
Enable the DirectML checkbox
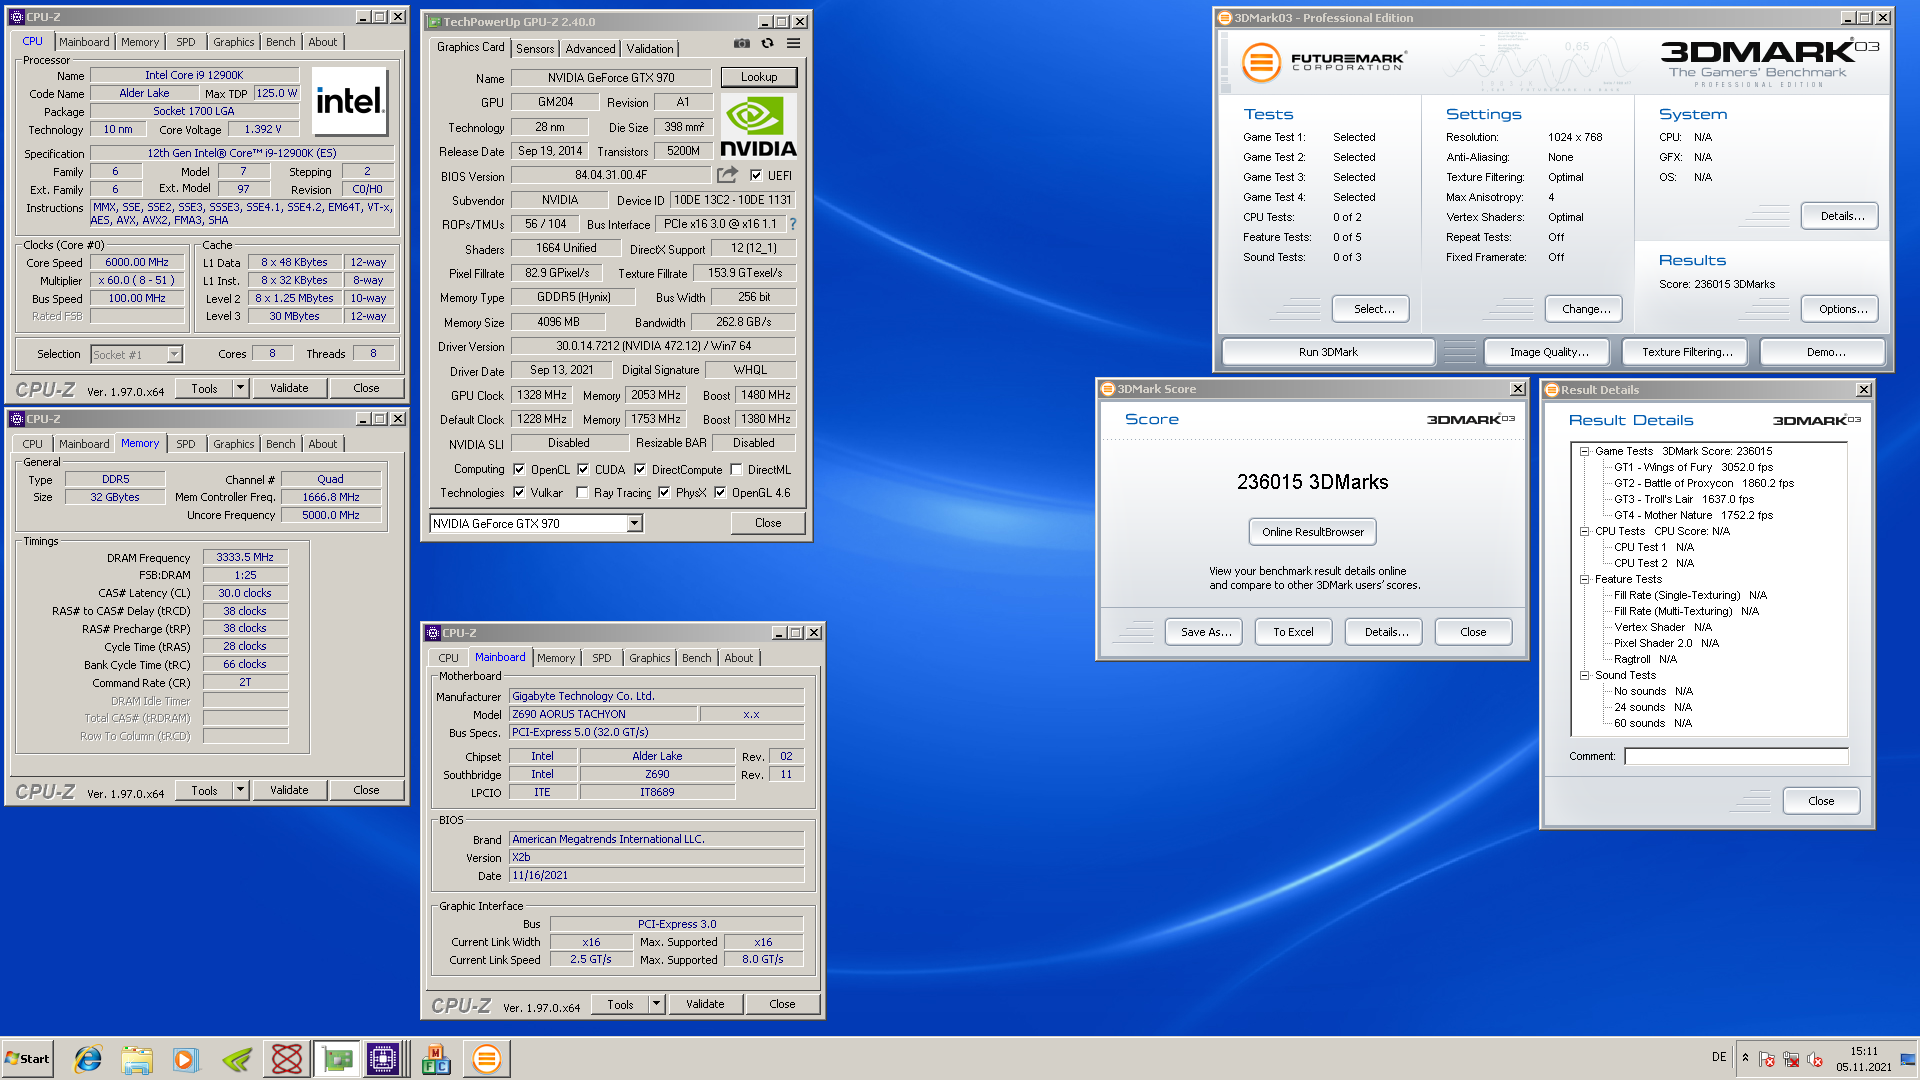click(736, 469)
